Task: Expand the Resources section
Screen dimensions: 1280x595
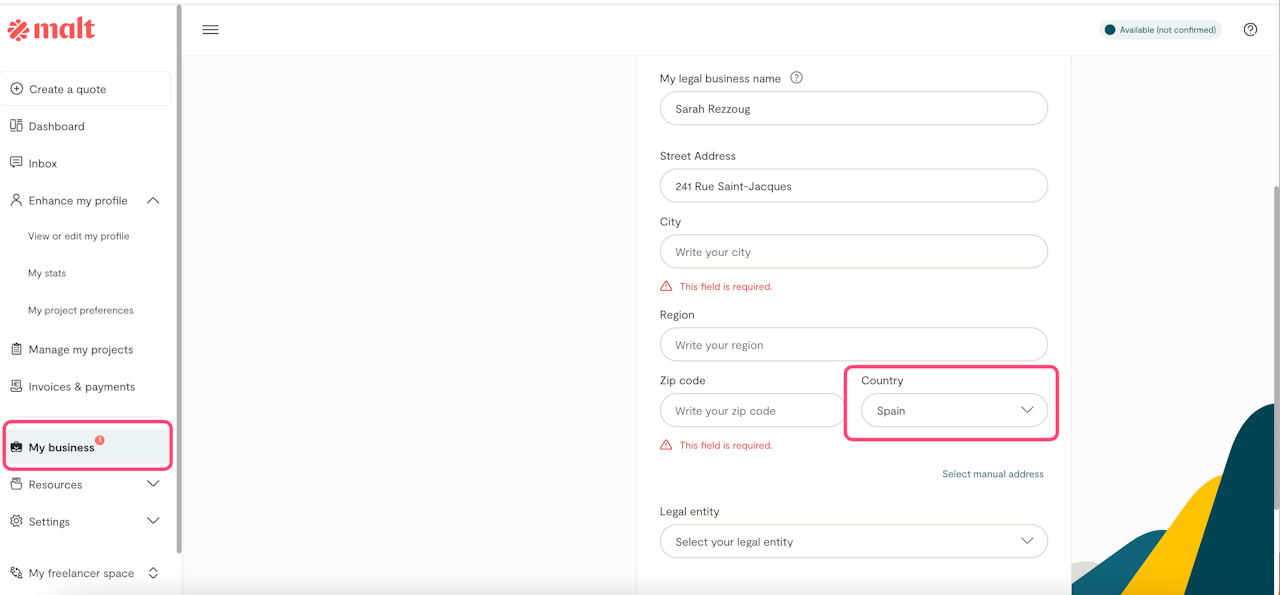Action: (153, 484)
